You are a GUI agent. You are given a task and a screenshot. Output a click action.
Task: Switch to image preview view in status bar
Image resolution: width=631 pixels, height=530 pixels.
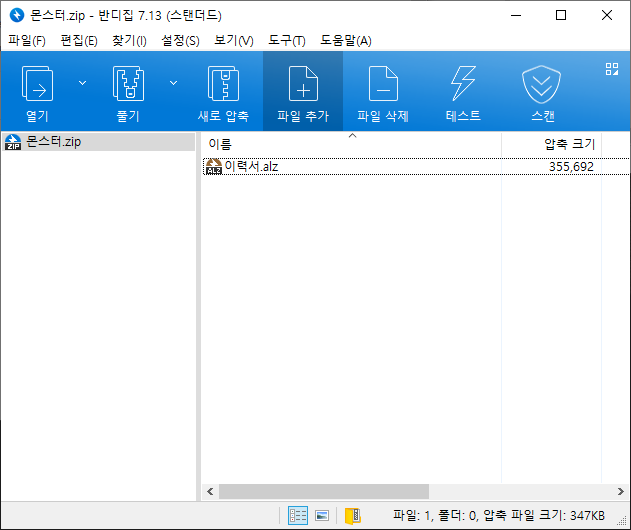[322, 516]
